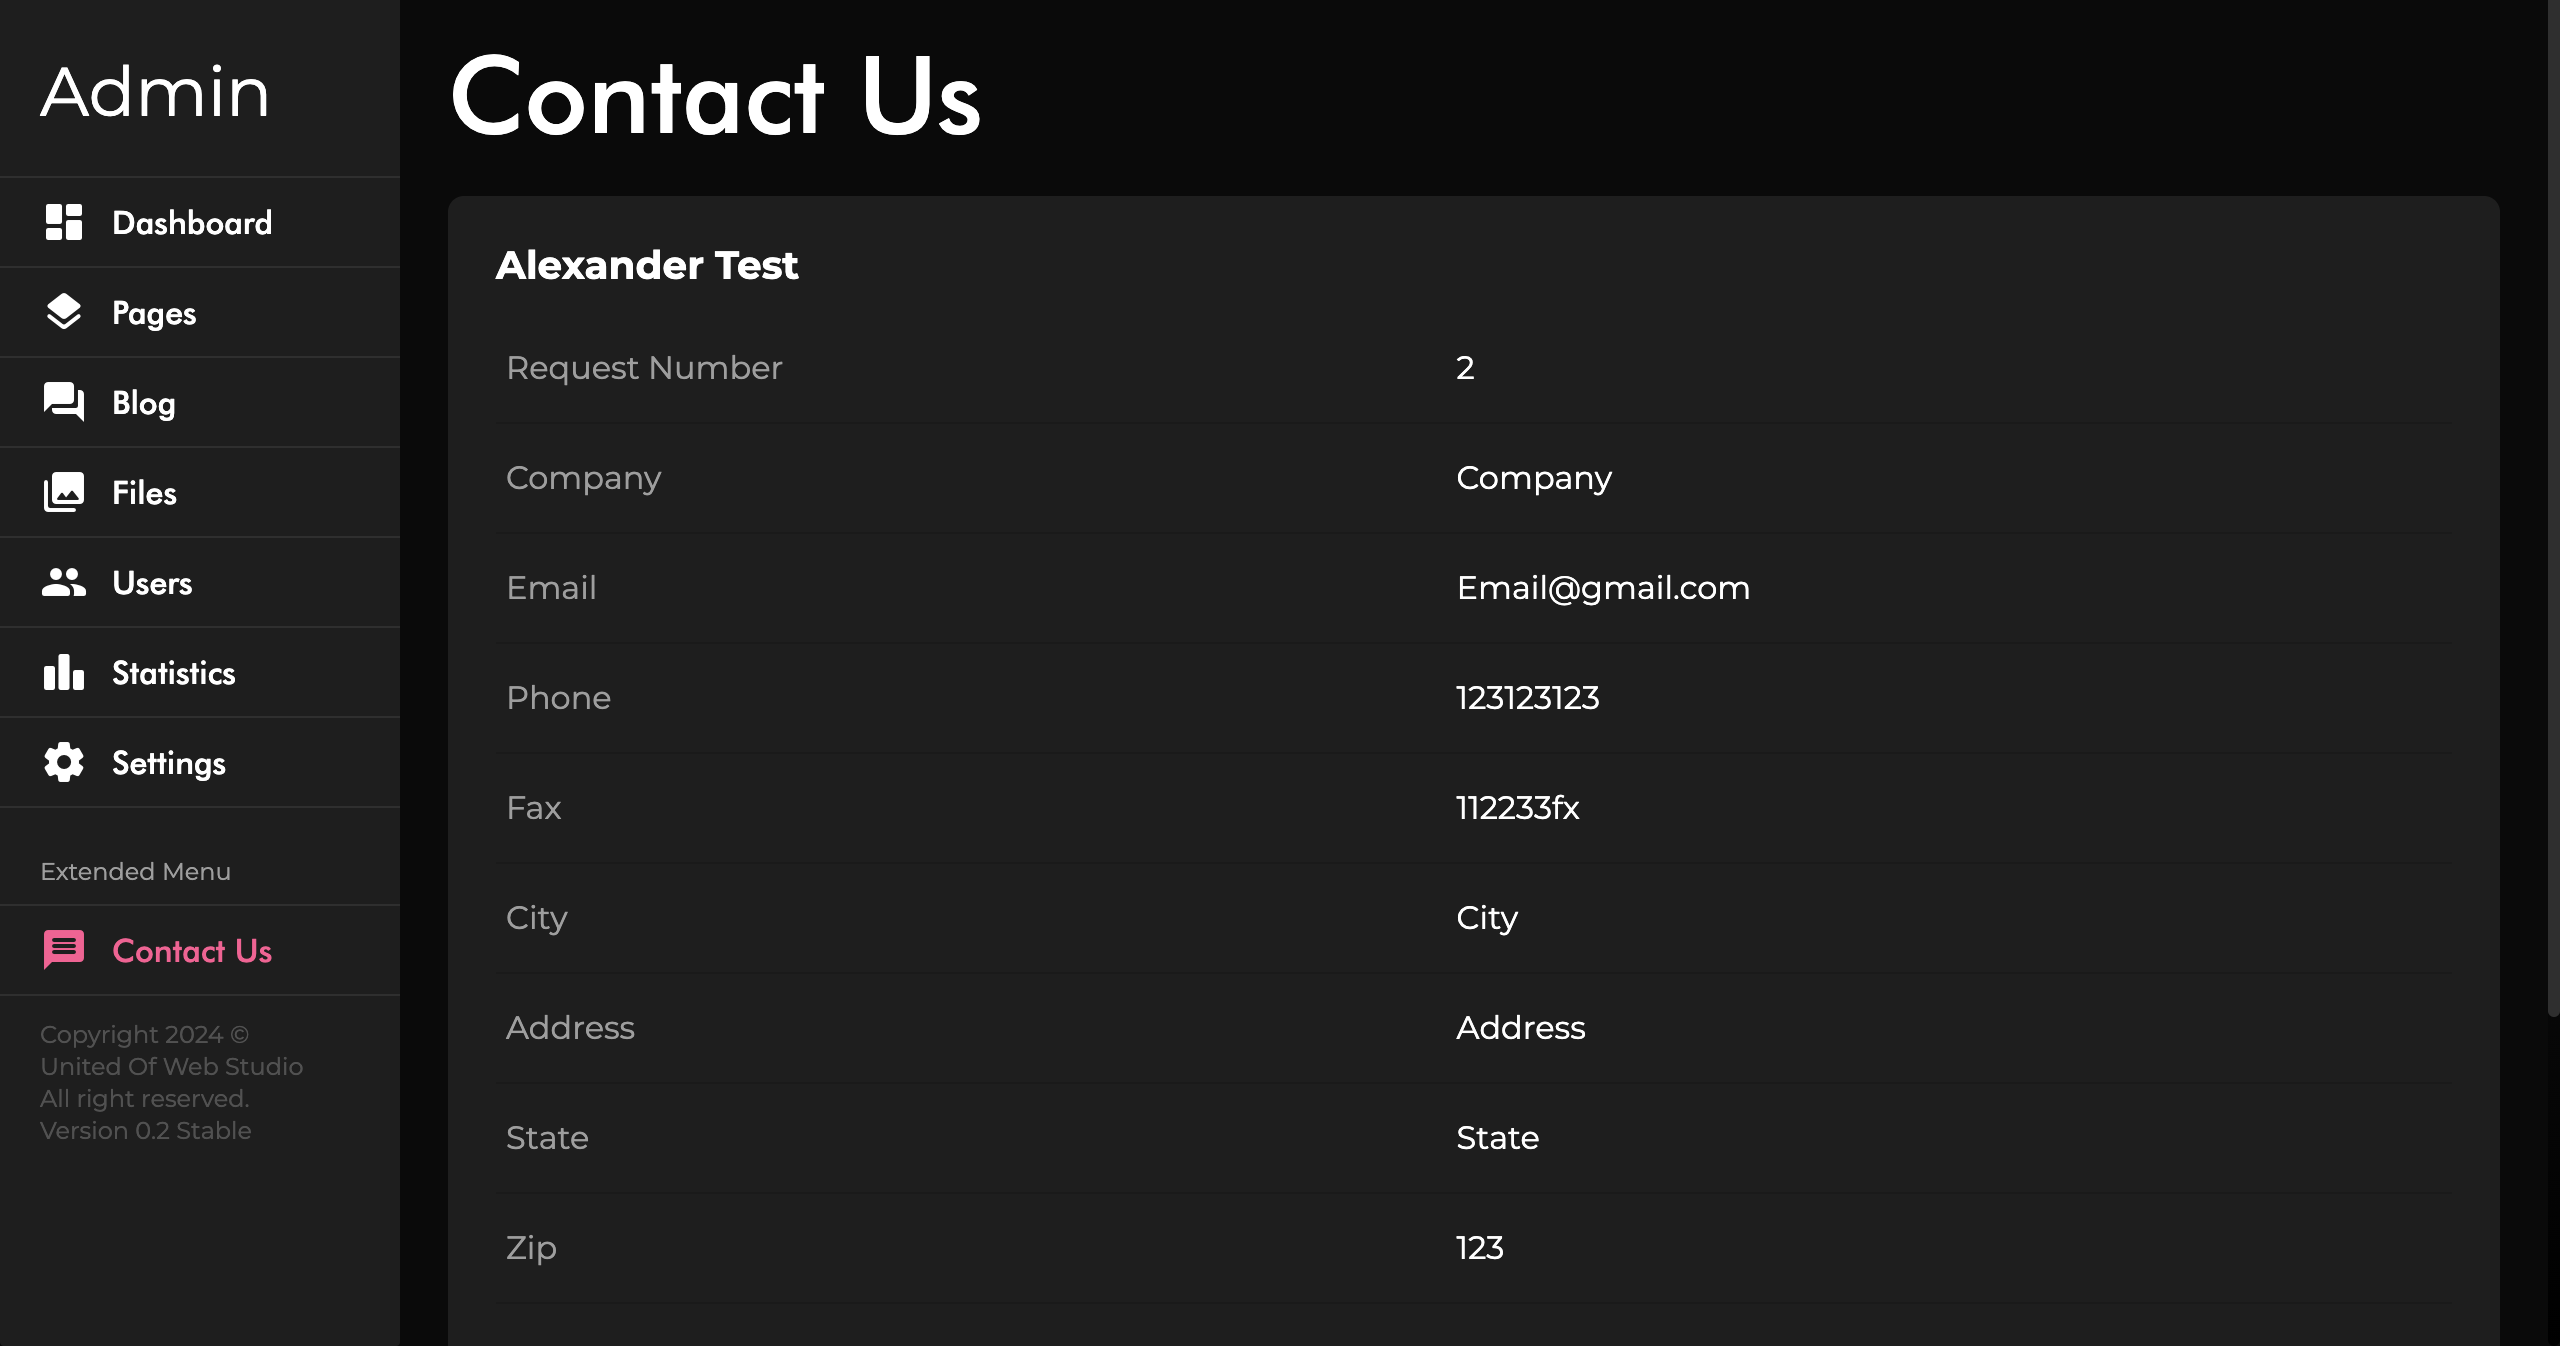Screen dimensions: 2560x1346
Task: Open the Dashboard menu item
Action: pyautogui.click(x=200, y=222)
